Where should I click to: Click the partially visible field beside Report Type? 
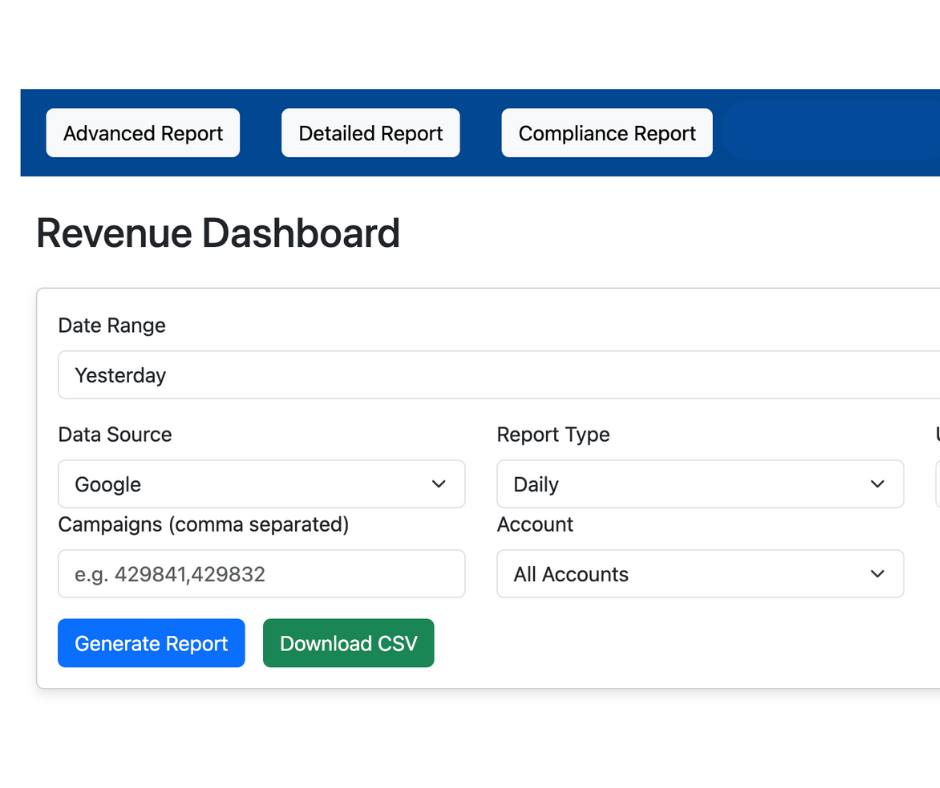936,484
